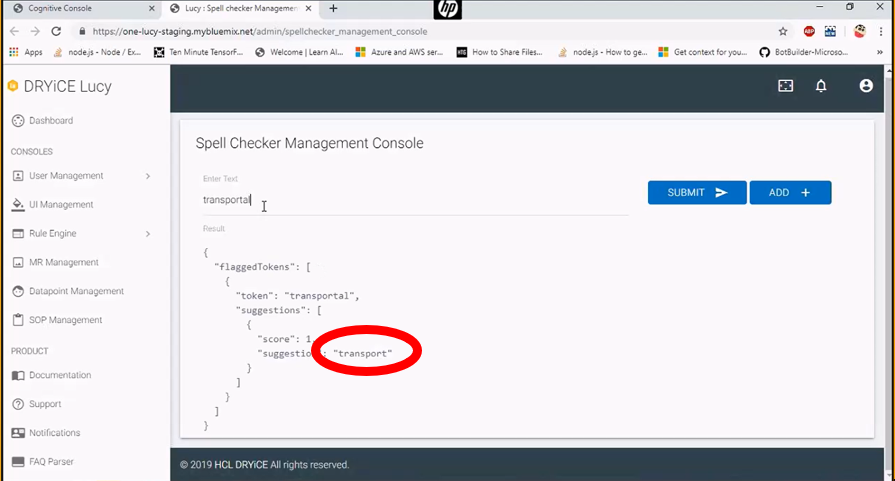This screenshot has height=481, width=895.
Task: Reload the browser page
Action: [56, 31]
